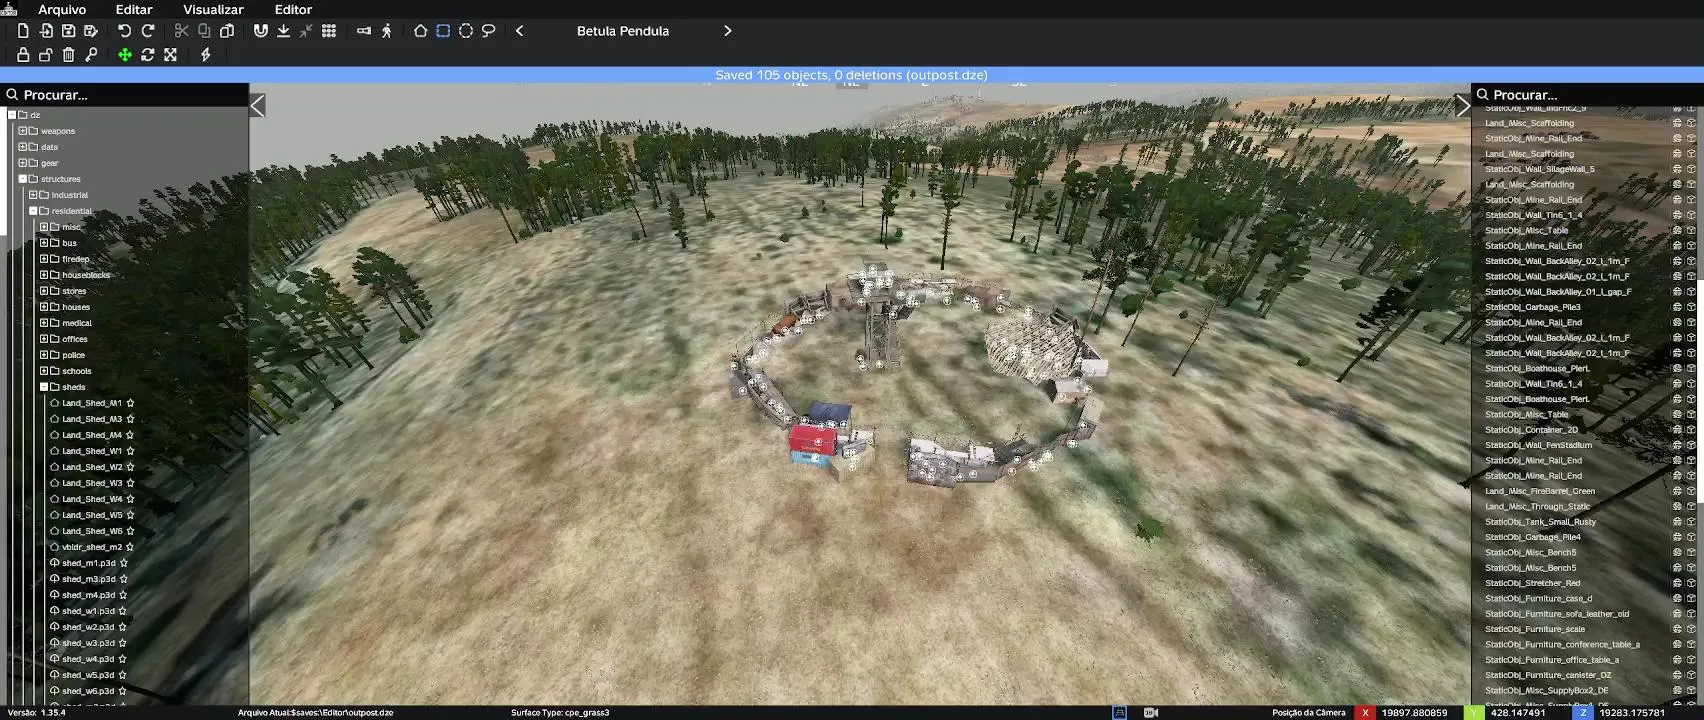The image size is (1704, 720).
Task: Open the Editor menu
Action: (293, 9)
